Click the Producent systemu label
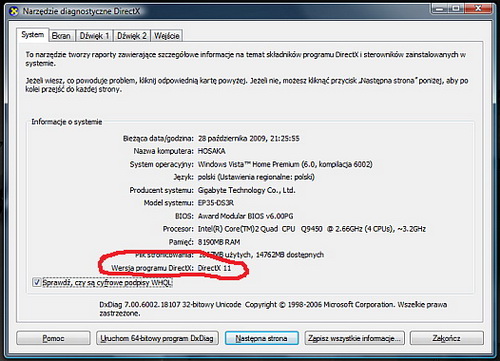The height and width of the screenshot is (361, 500). [162, 190]
